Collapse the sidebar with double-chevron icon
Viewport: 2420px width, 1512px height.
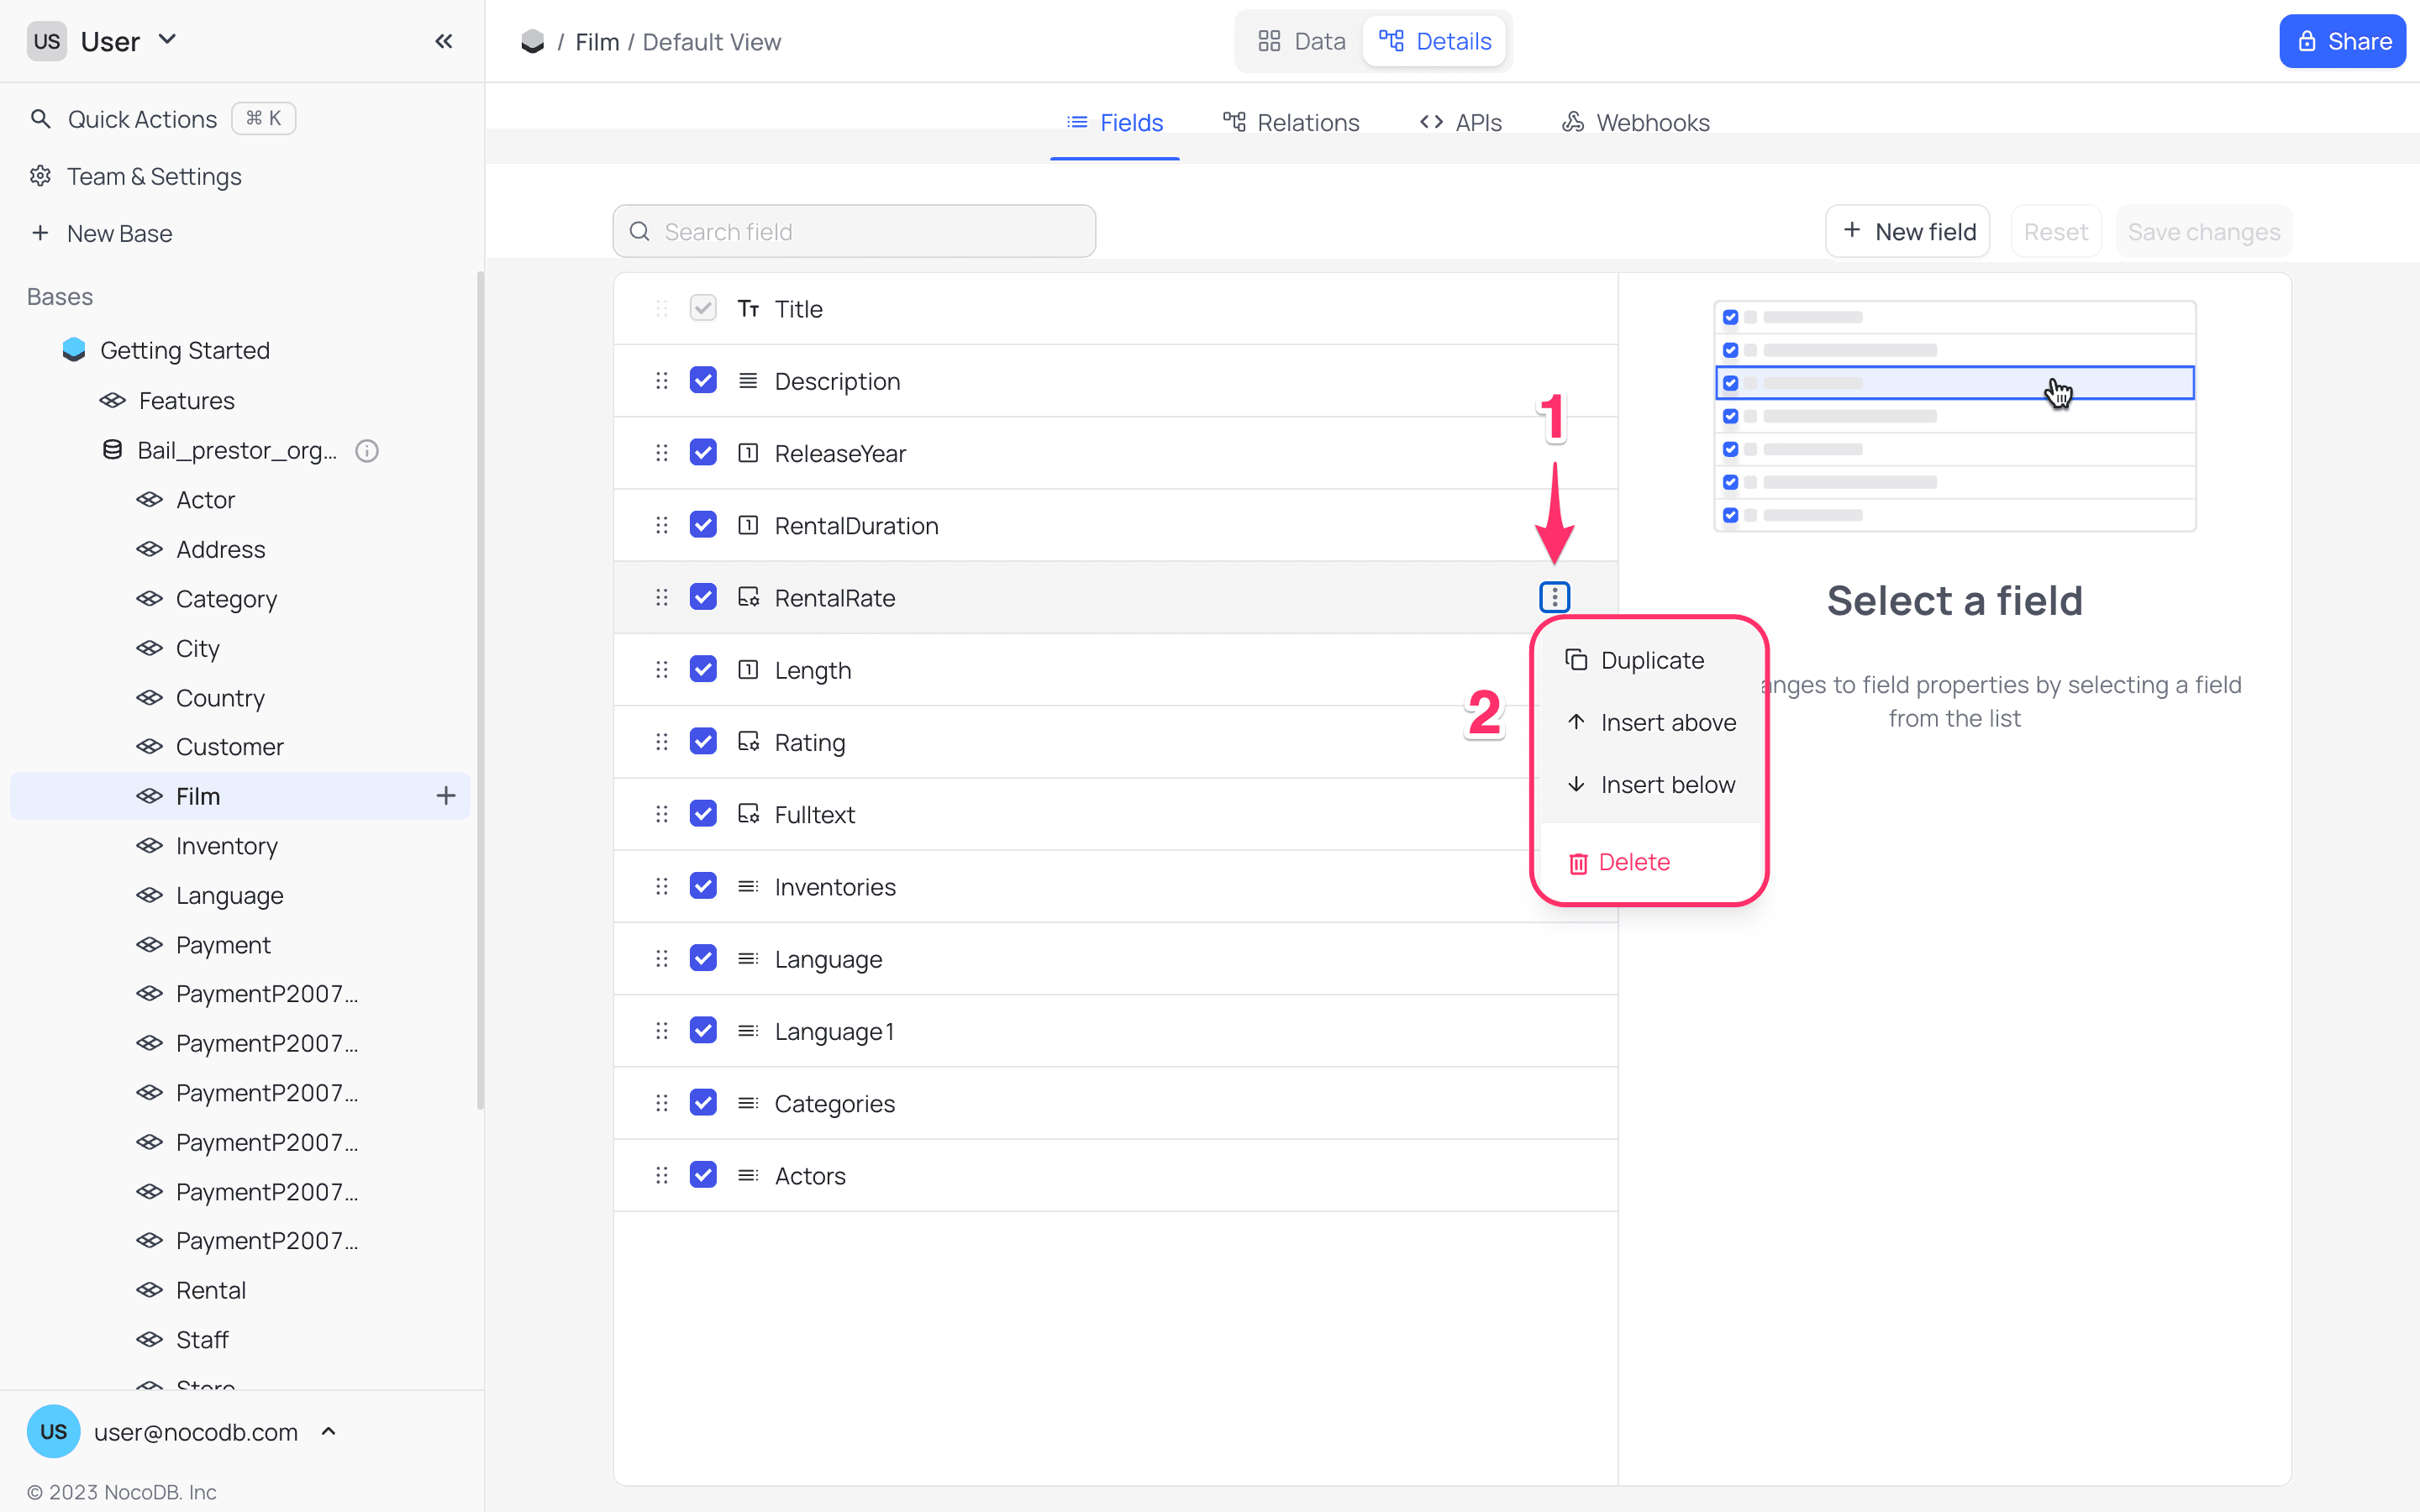[x=444, y=41]
